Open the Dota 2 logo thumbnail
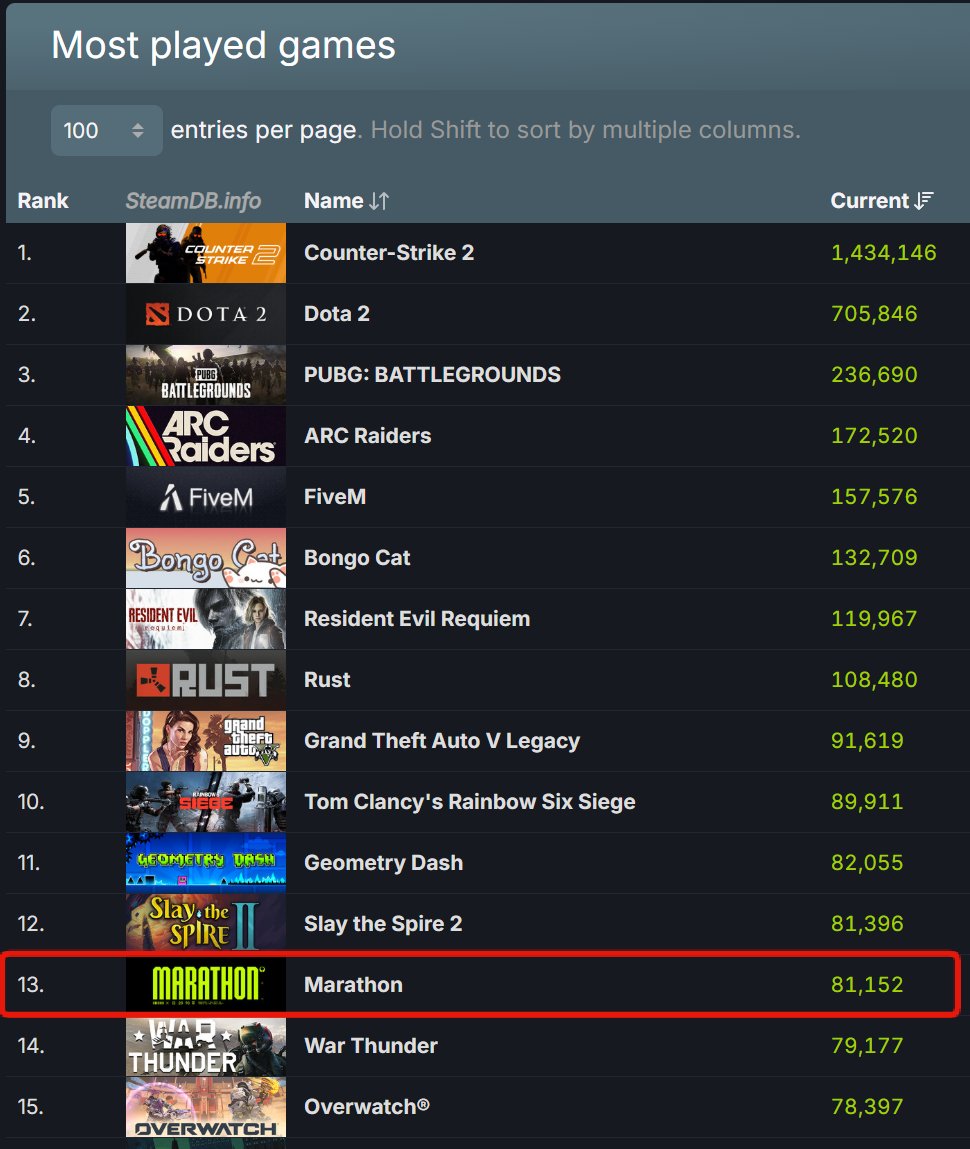Screen dimensions: 970x1149 coord(206,314)
